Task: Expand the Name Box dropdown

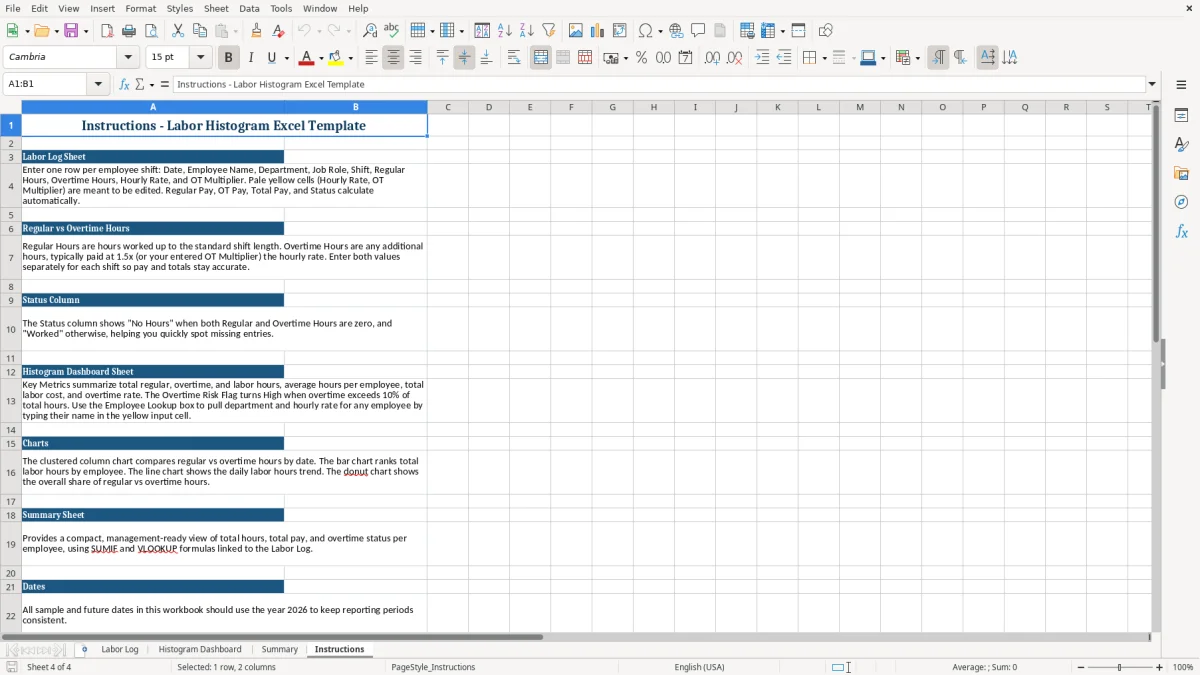Action: click(99, 84)
